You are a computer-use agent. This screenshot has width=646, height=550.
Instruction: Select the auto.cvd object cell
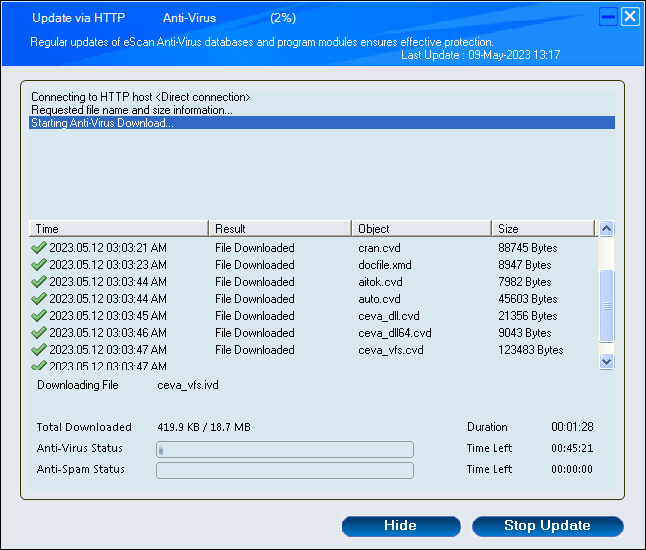tap(379, 299)
